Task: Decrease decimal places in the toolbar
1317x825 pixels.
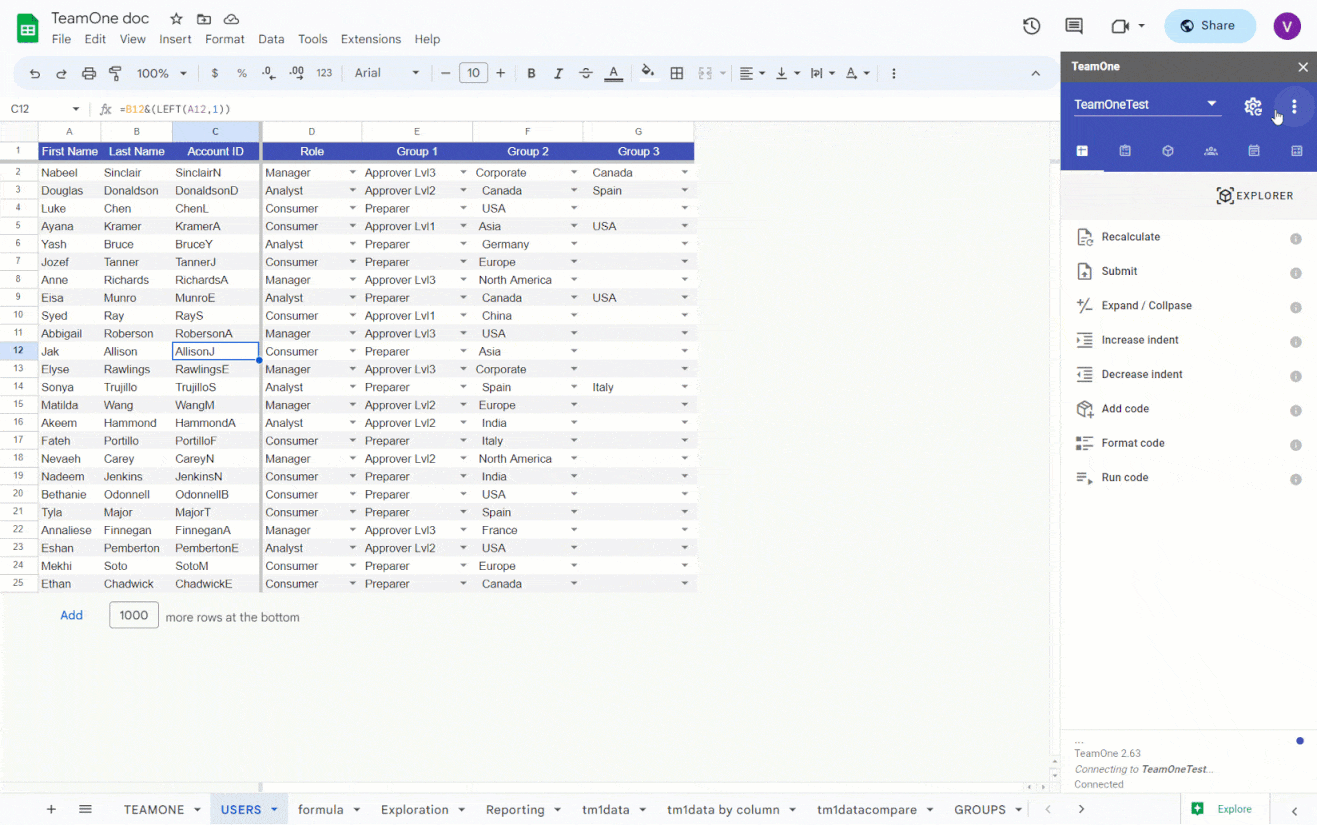Action: coord(268,73)
